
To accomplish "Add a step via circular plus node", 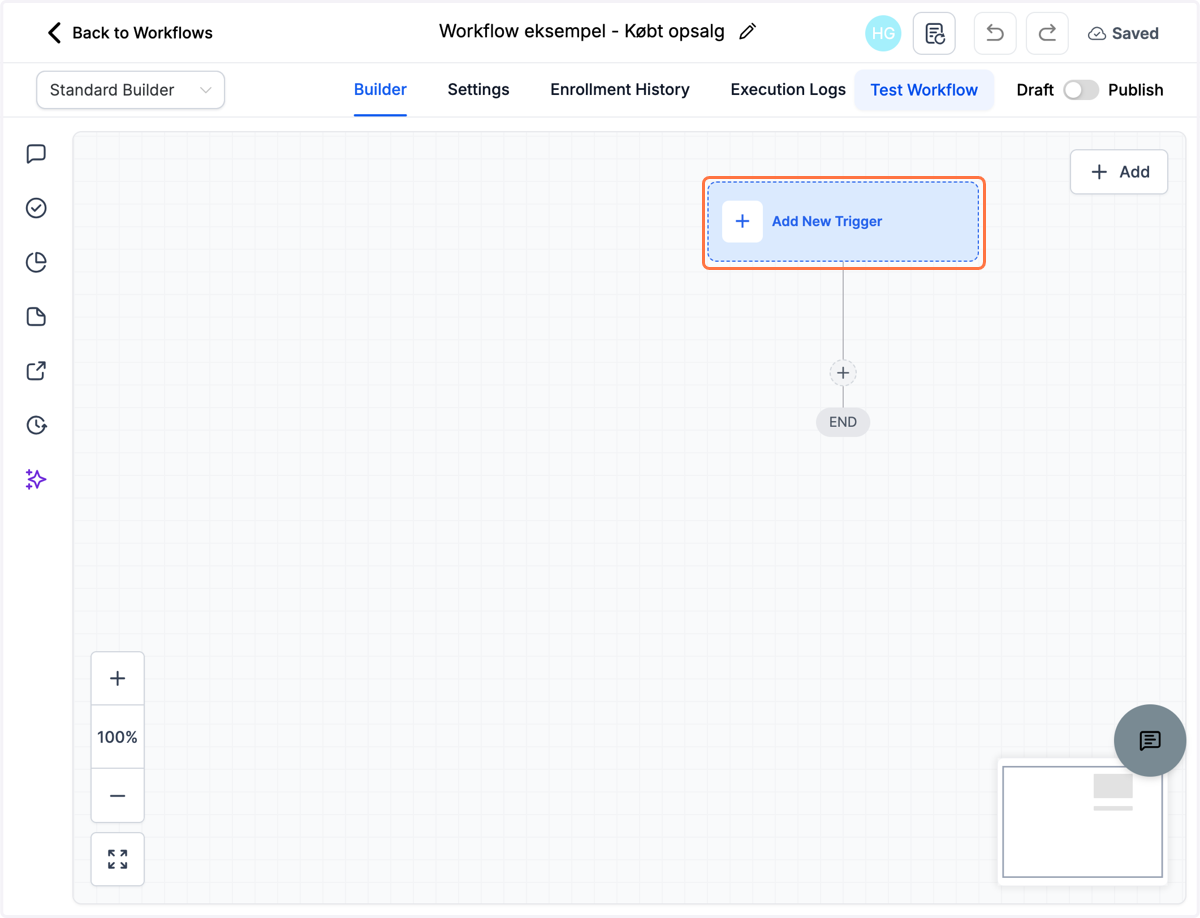I will tap(843, 373).
